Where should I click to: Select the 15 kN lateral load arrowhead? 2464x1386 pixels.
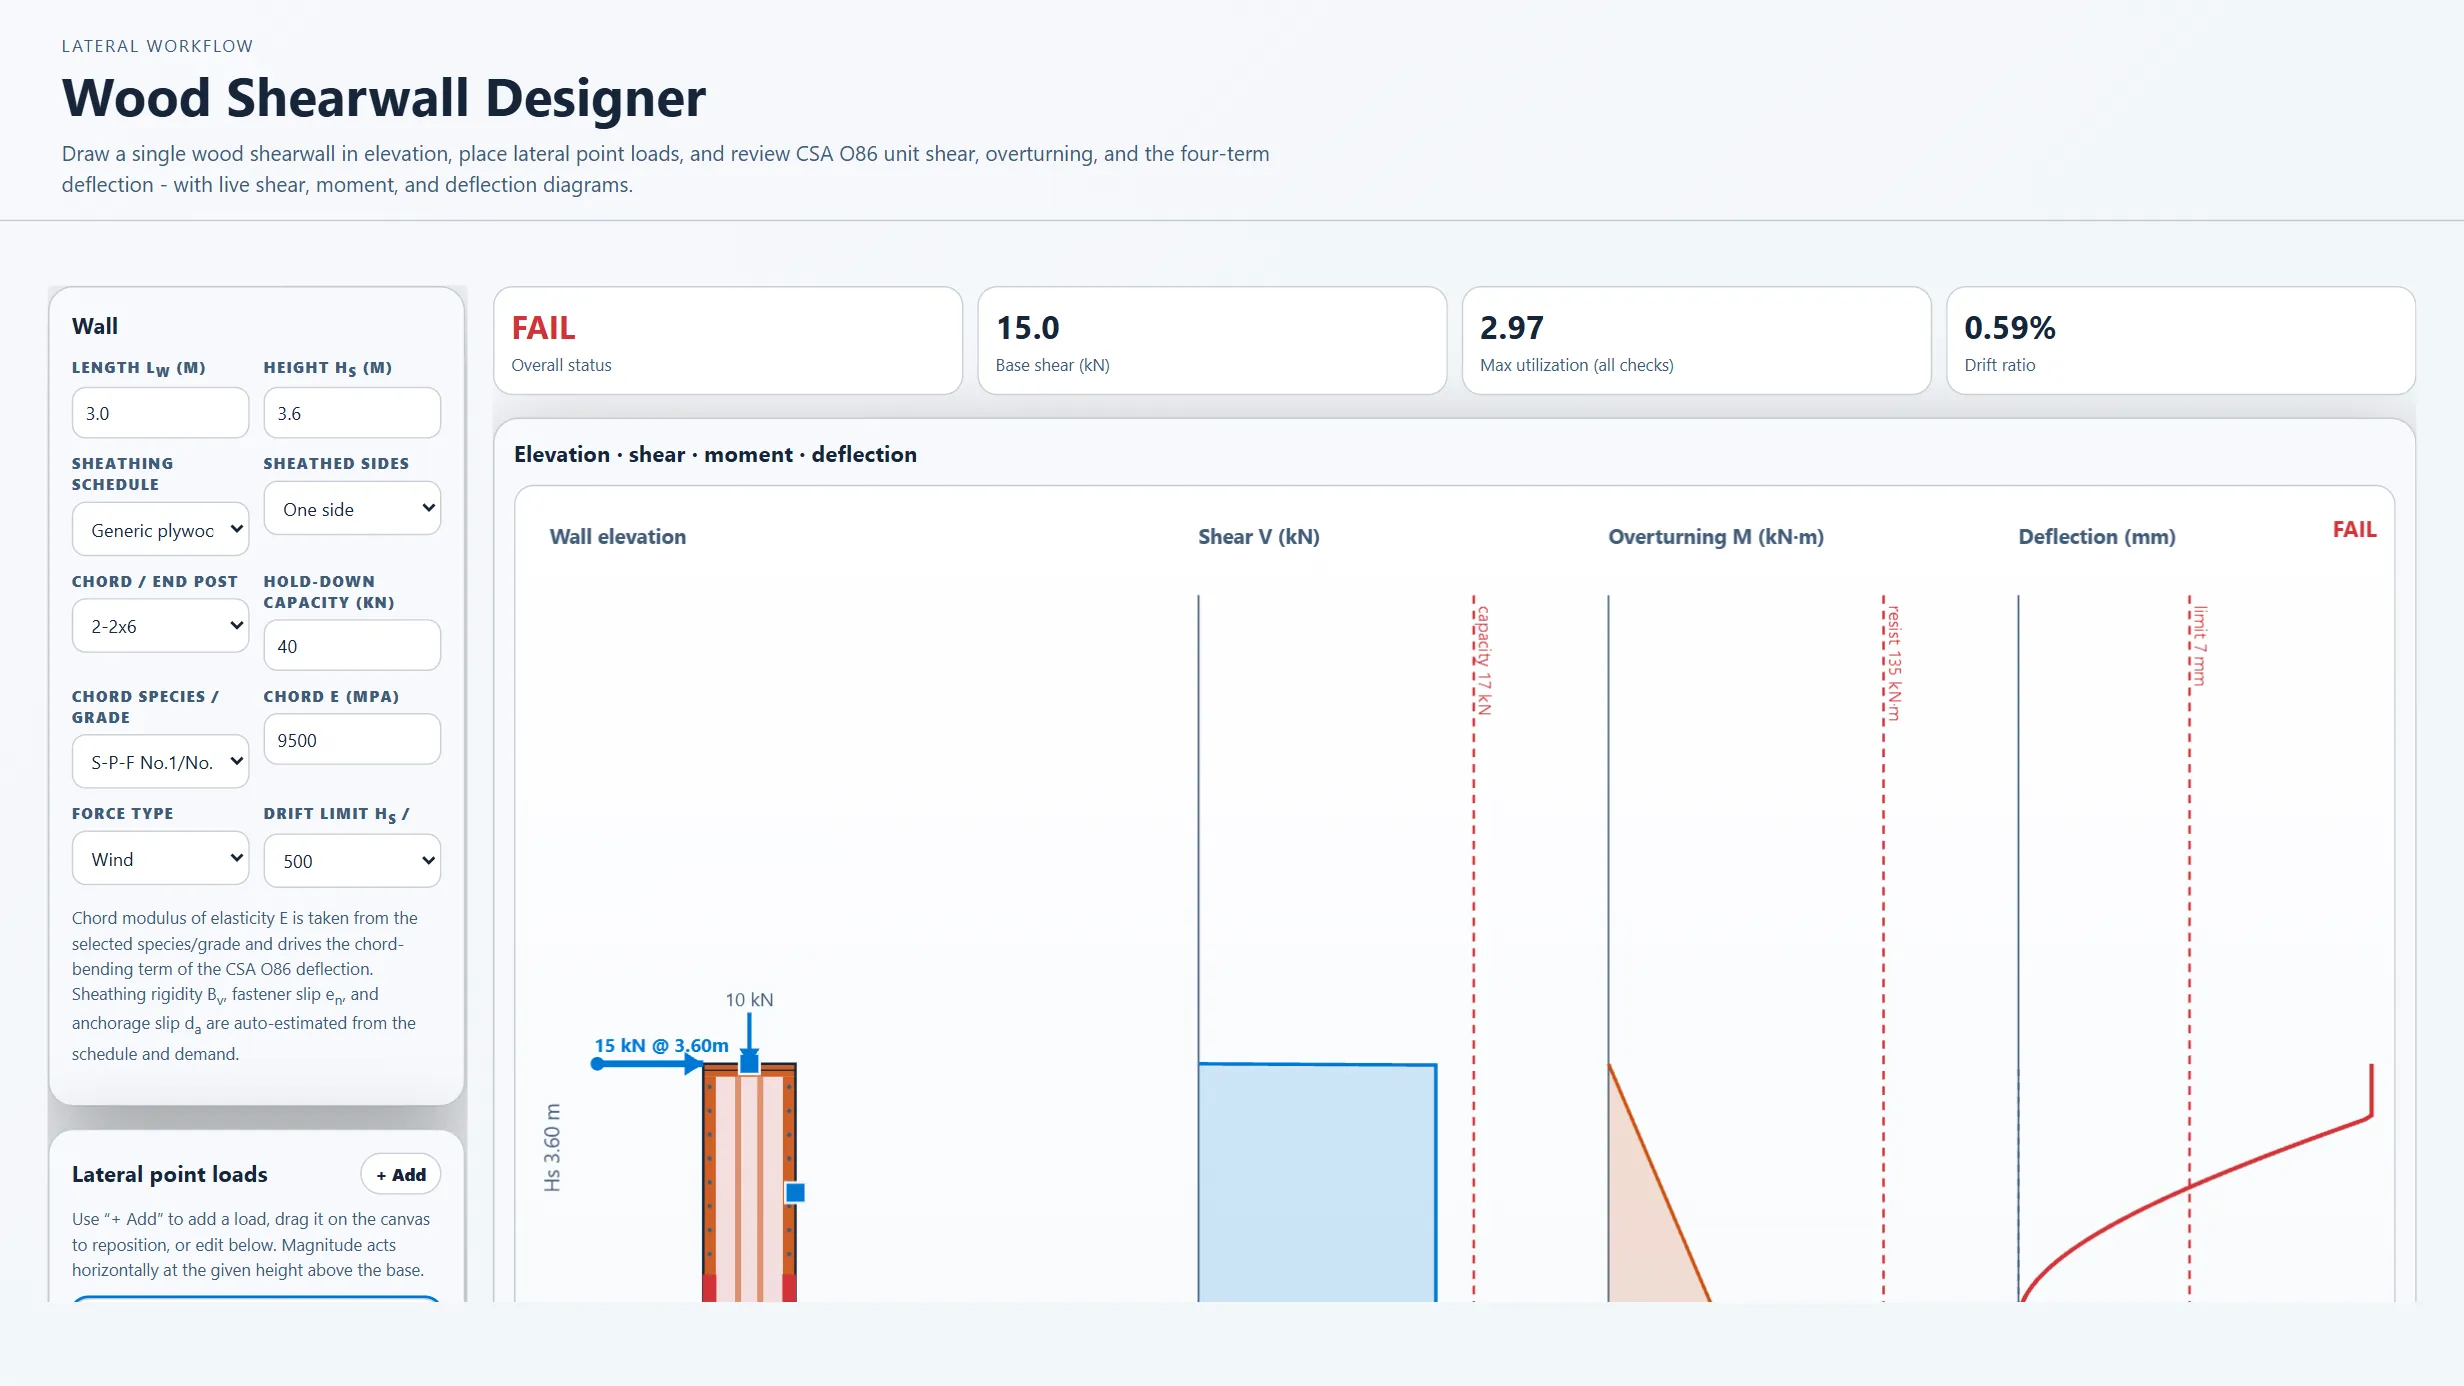[693, 1064]
